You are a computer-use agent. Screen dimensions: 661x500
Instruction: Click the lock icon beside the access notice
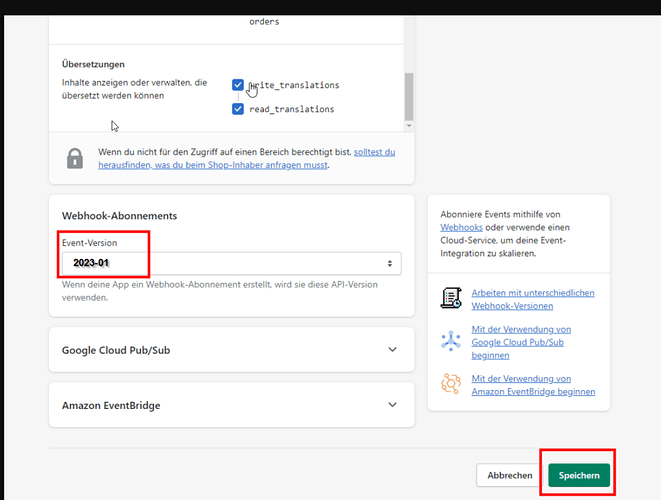75,159
